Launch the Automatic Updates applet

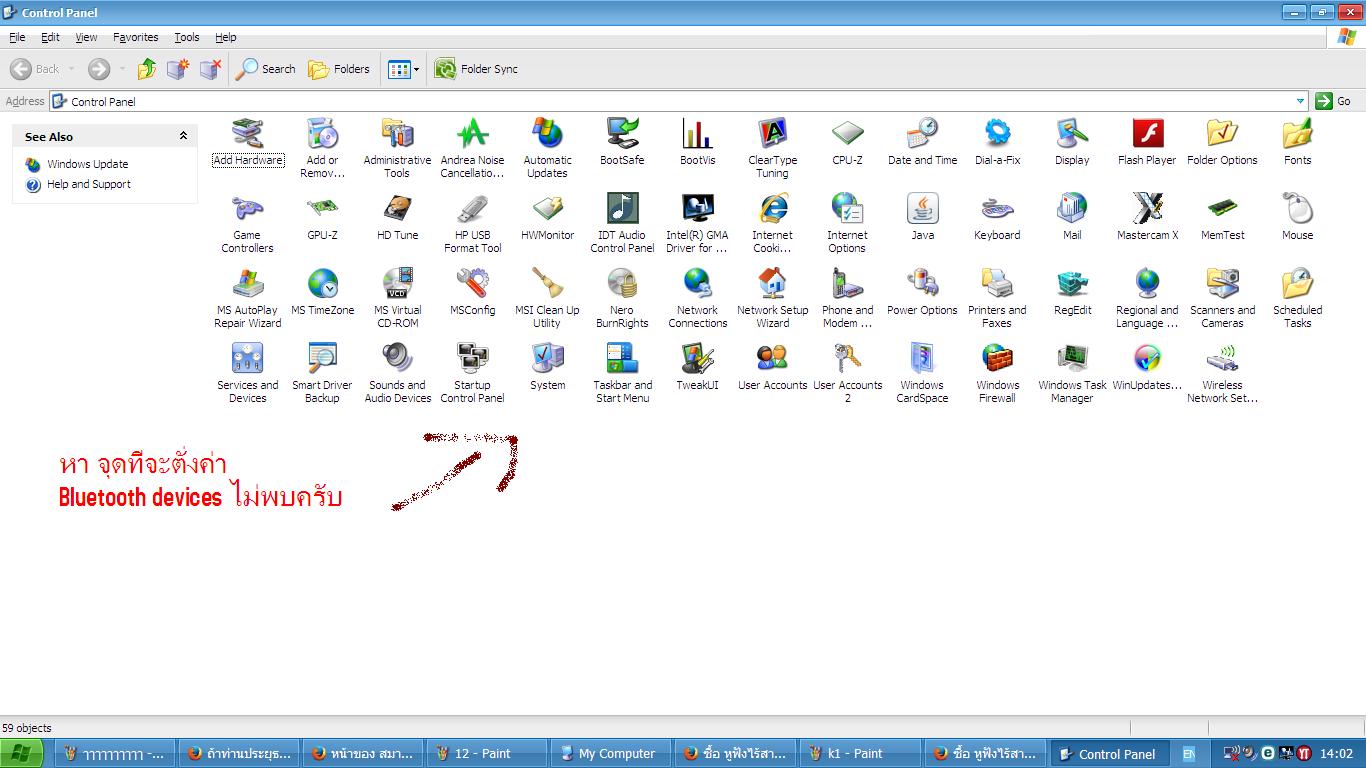point(547,149)
